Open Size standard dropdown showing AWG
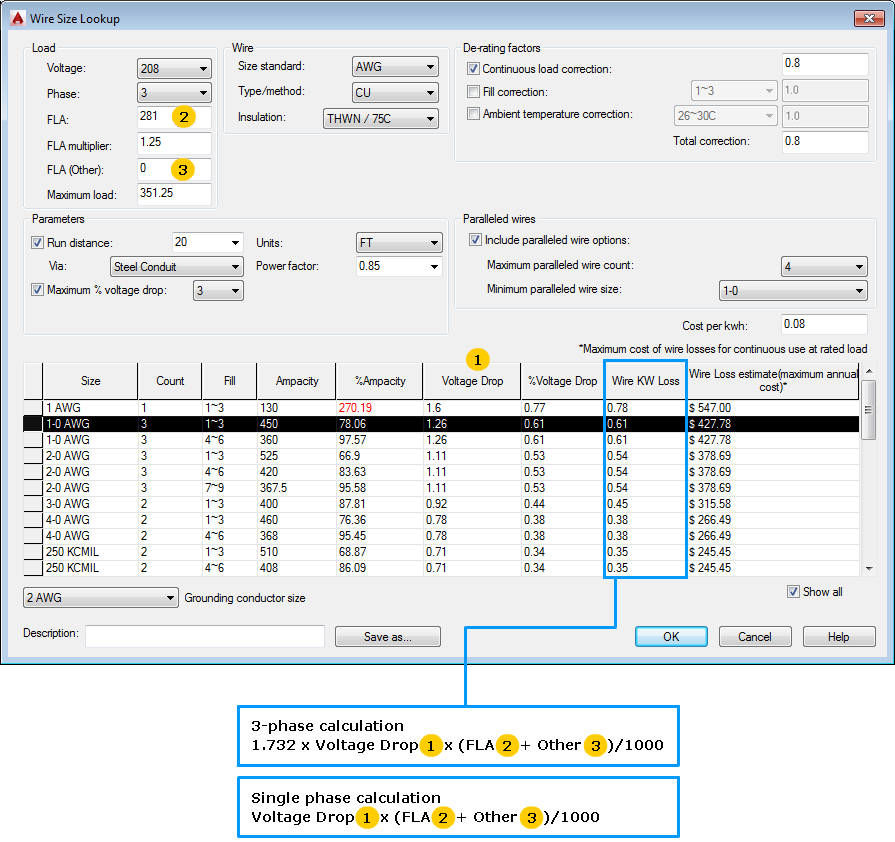The height and width of the screenshot is (842, 895). (395, 66)
